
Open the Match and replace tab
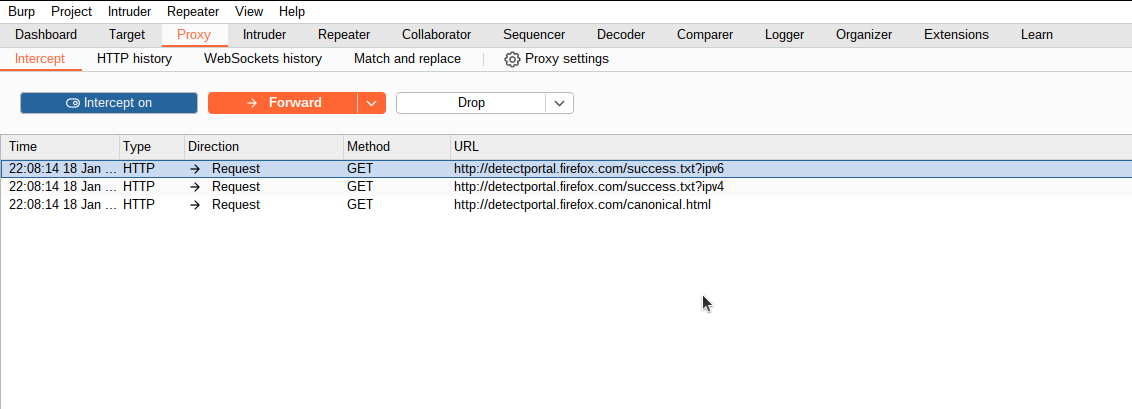pyautogui.click(x=407, y=58)
